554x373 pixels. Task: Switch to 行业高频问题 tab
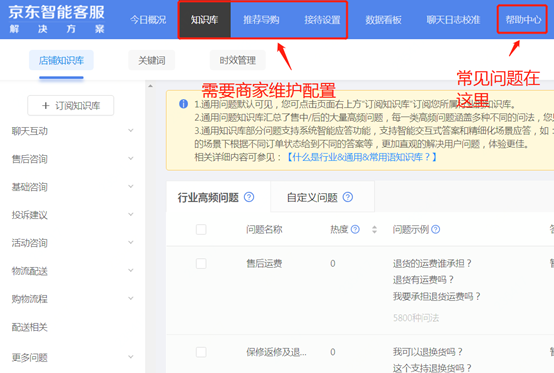click(x=208, y=197)
